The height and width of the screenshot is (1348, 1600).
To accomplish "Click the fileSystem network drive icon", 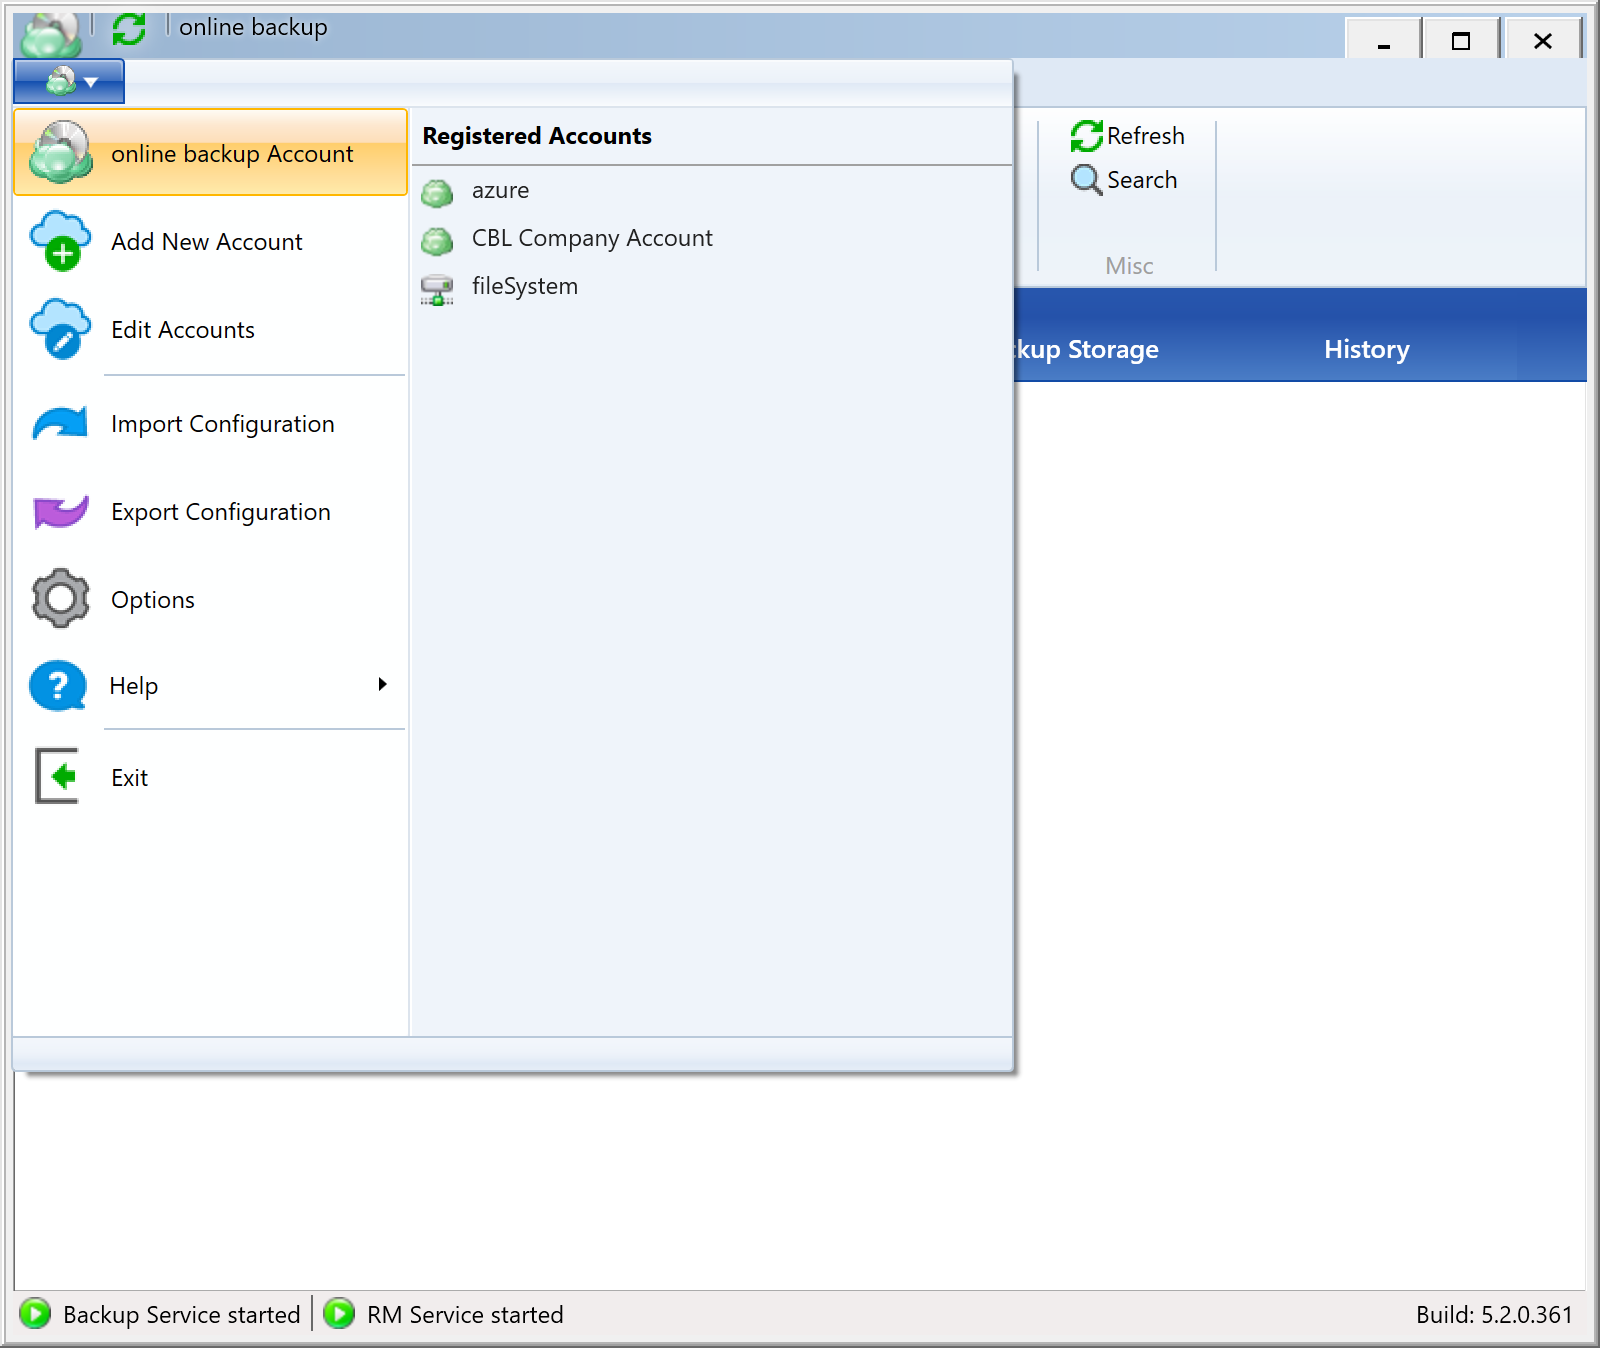I will click(437, 289).
